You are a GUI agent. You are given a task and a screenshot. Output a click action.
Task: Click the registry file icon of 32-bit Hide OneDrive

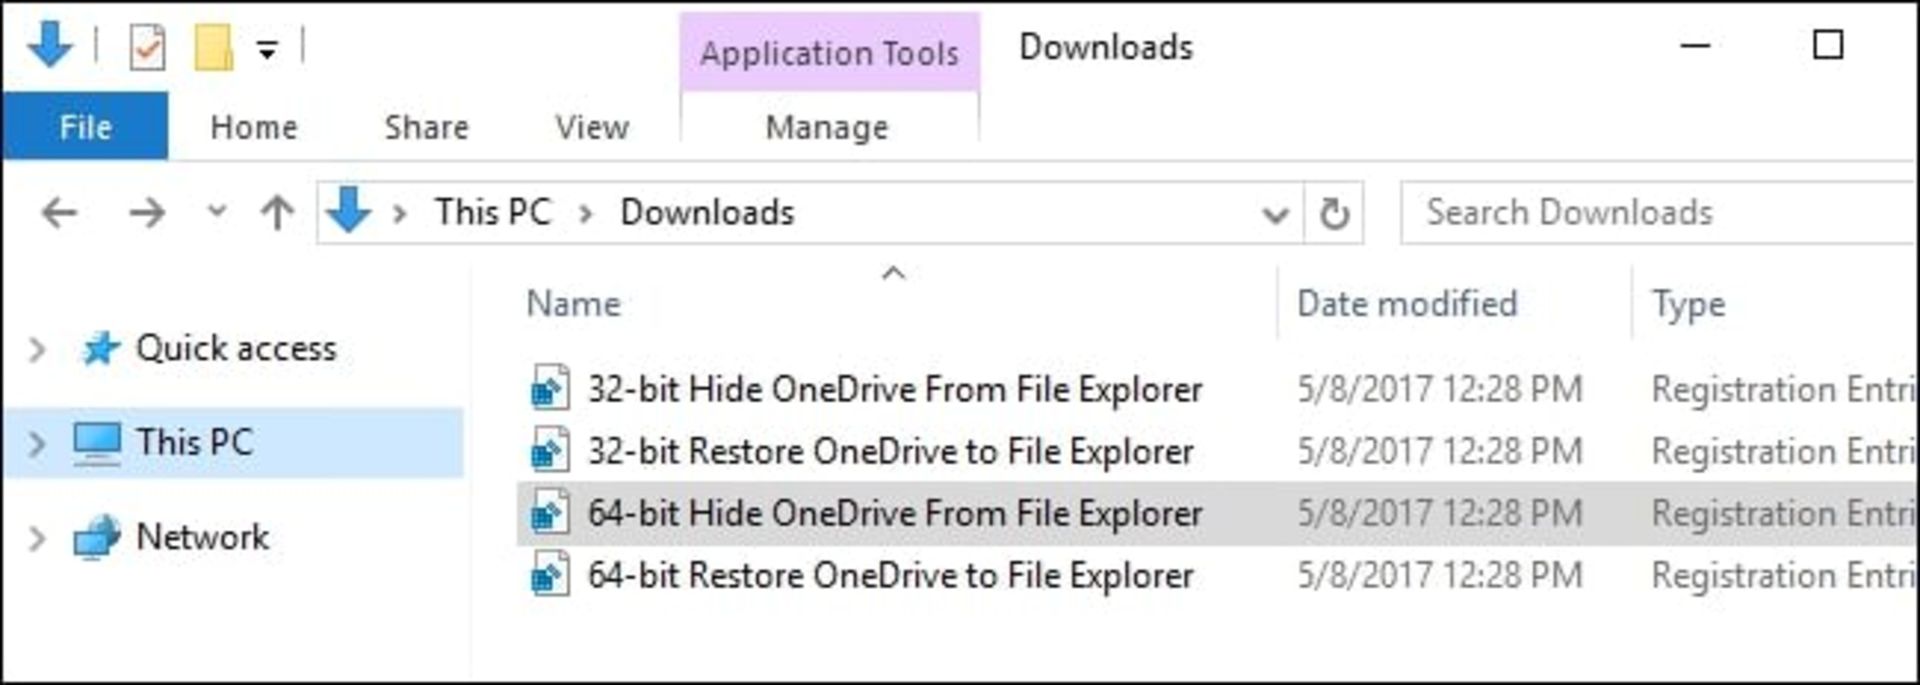point(550,388)
